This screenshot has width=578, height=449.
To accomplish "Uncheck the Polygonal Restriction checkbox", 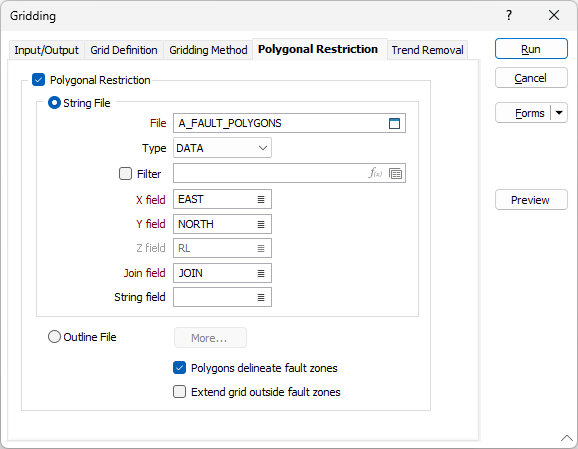I will [38, 80].
